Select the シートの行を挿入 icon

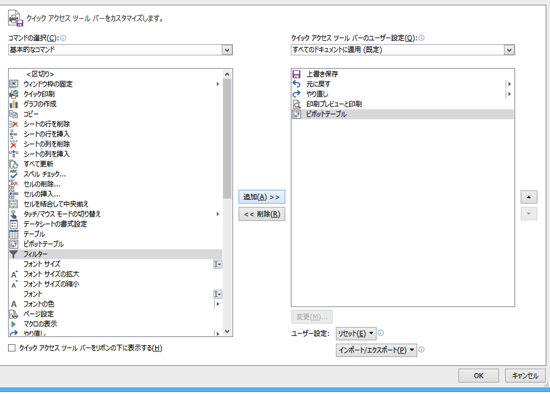click(13, 134)
